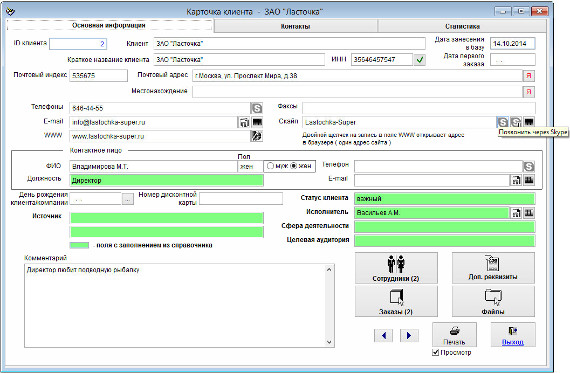Call the client phone via Skype icon
The height and width of the screenshot is (373, 570).
[x=257, y=108]
